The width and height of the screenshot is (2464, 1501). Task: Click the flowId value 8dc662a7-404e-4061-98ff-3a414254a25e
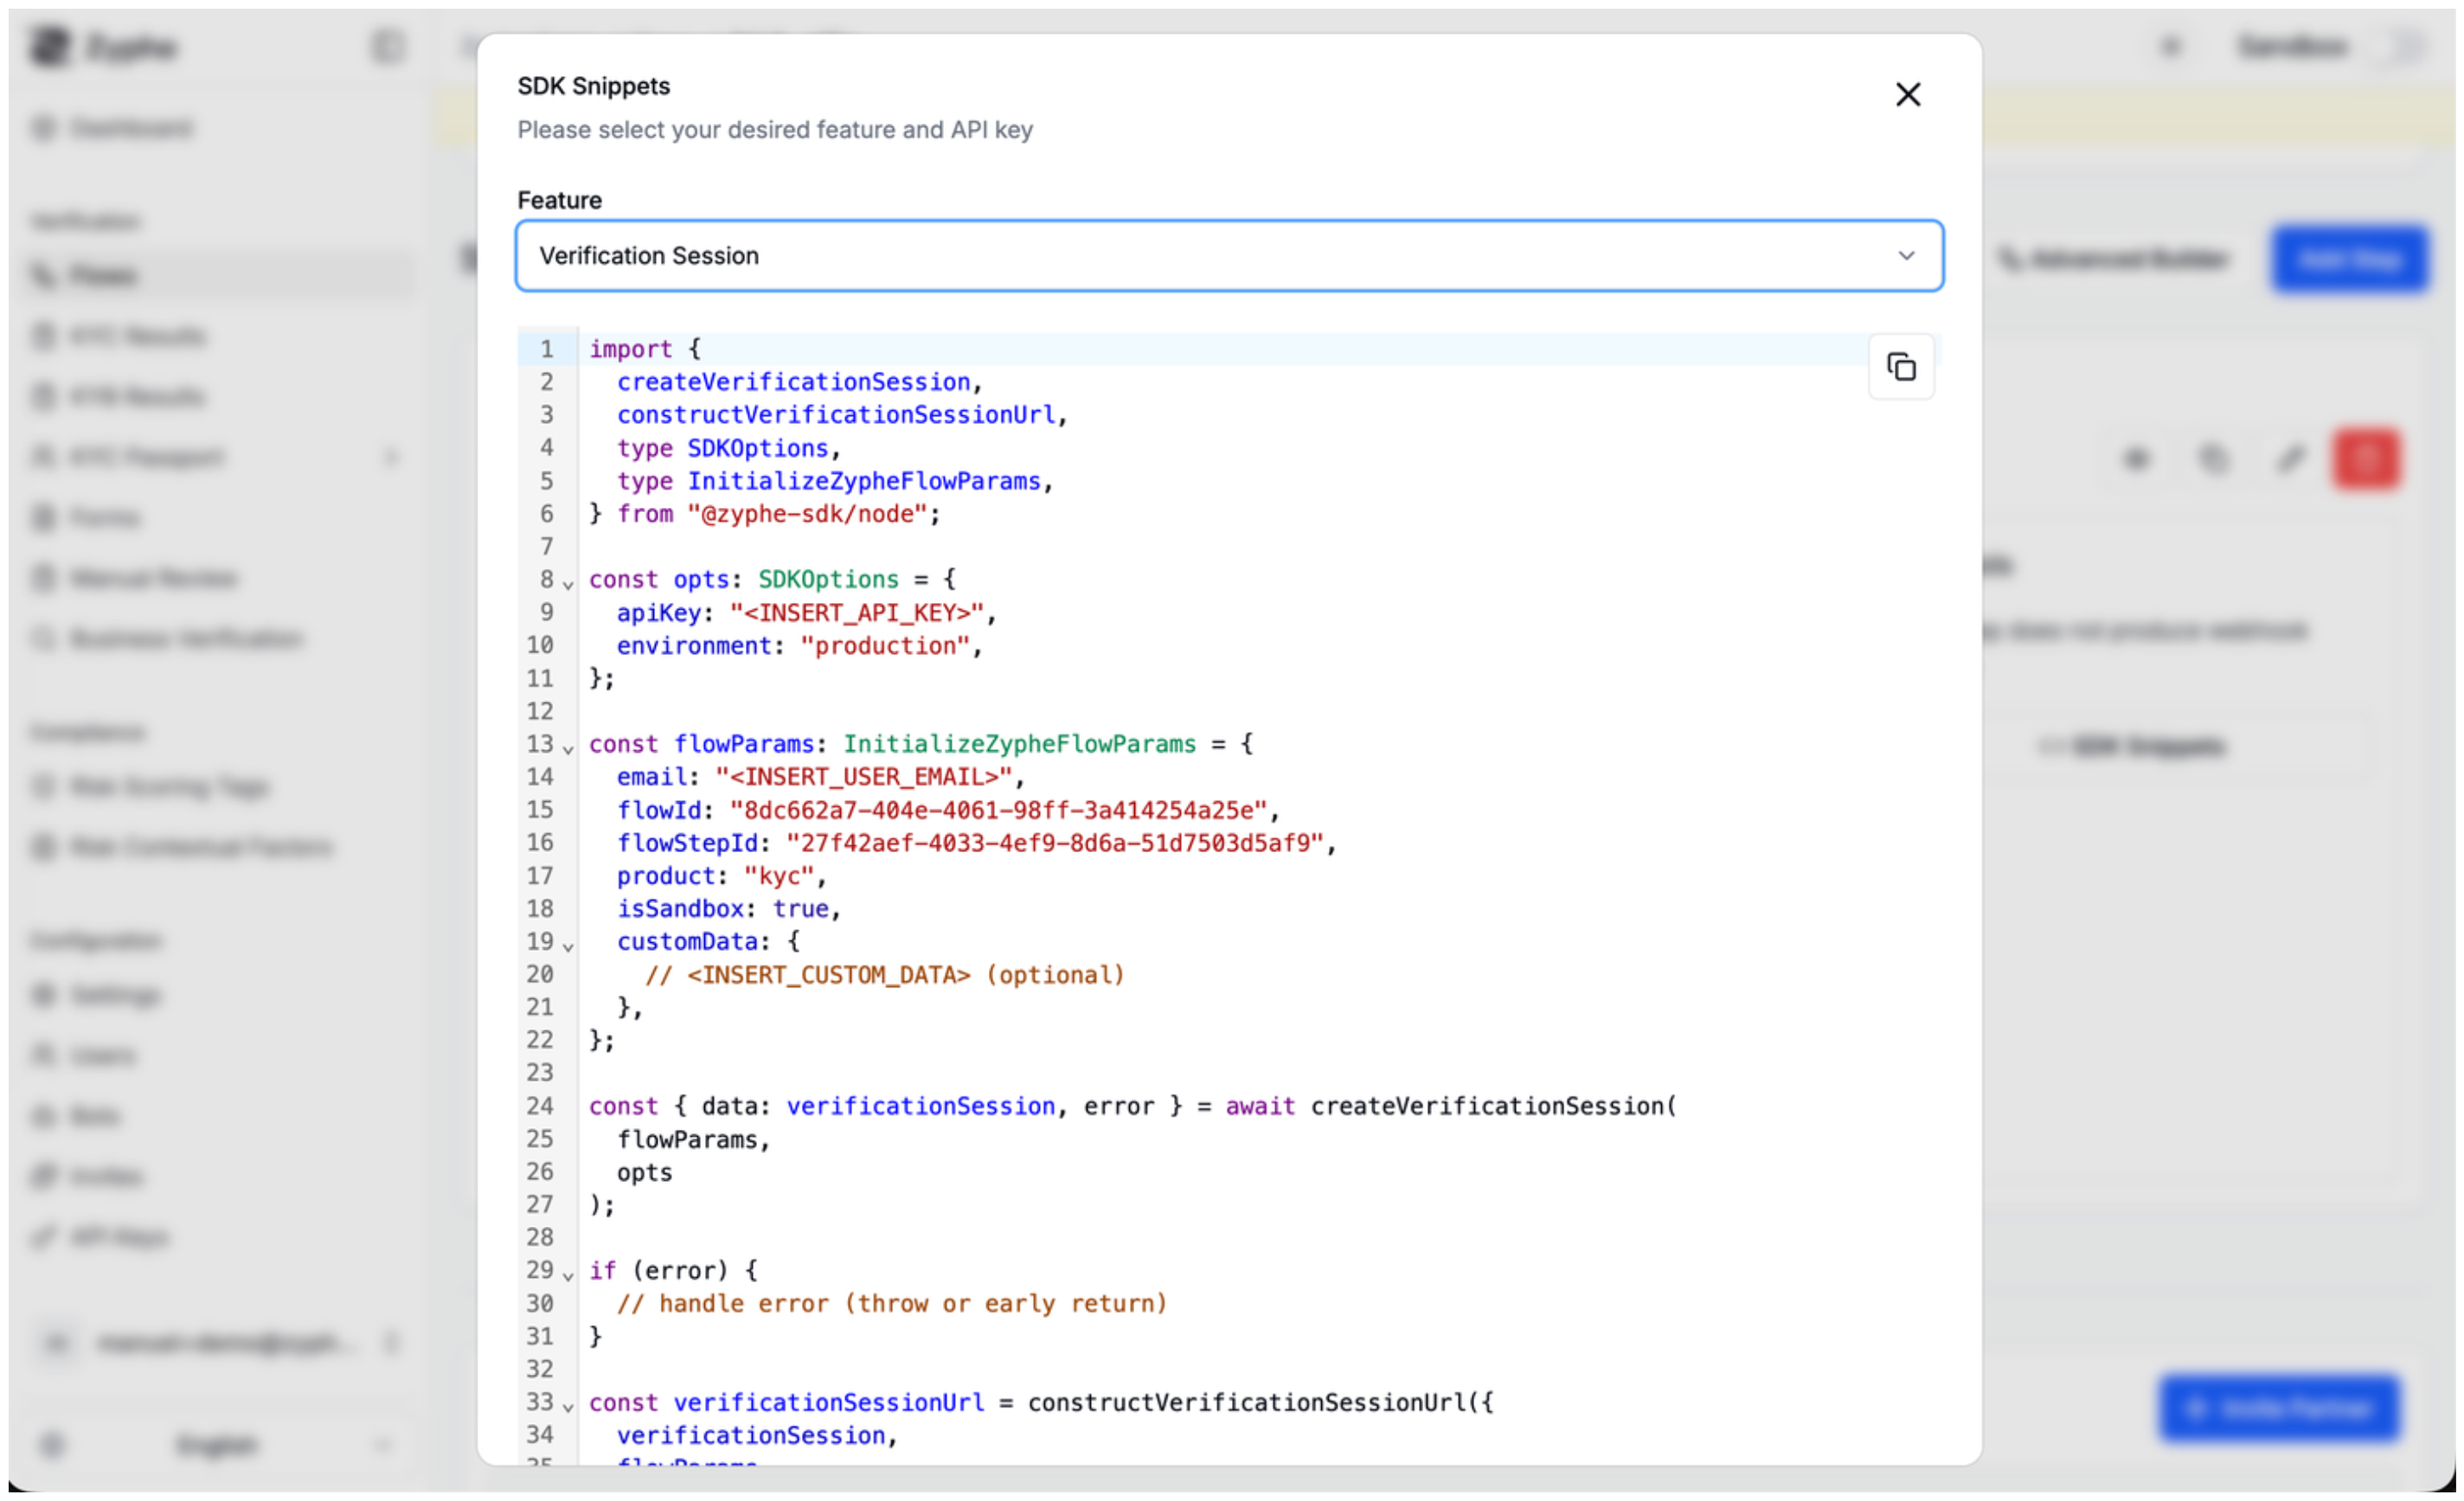click(x=997, y=810)
